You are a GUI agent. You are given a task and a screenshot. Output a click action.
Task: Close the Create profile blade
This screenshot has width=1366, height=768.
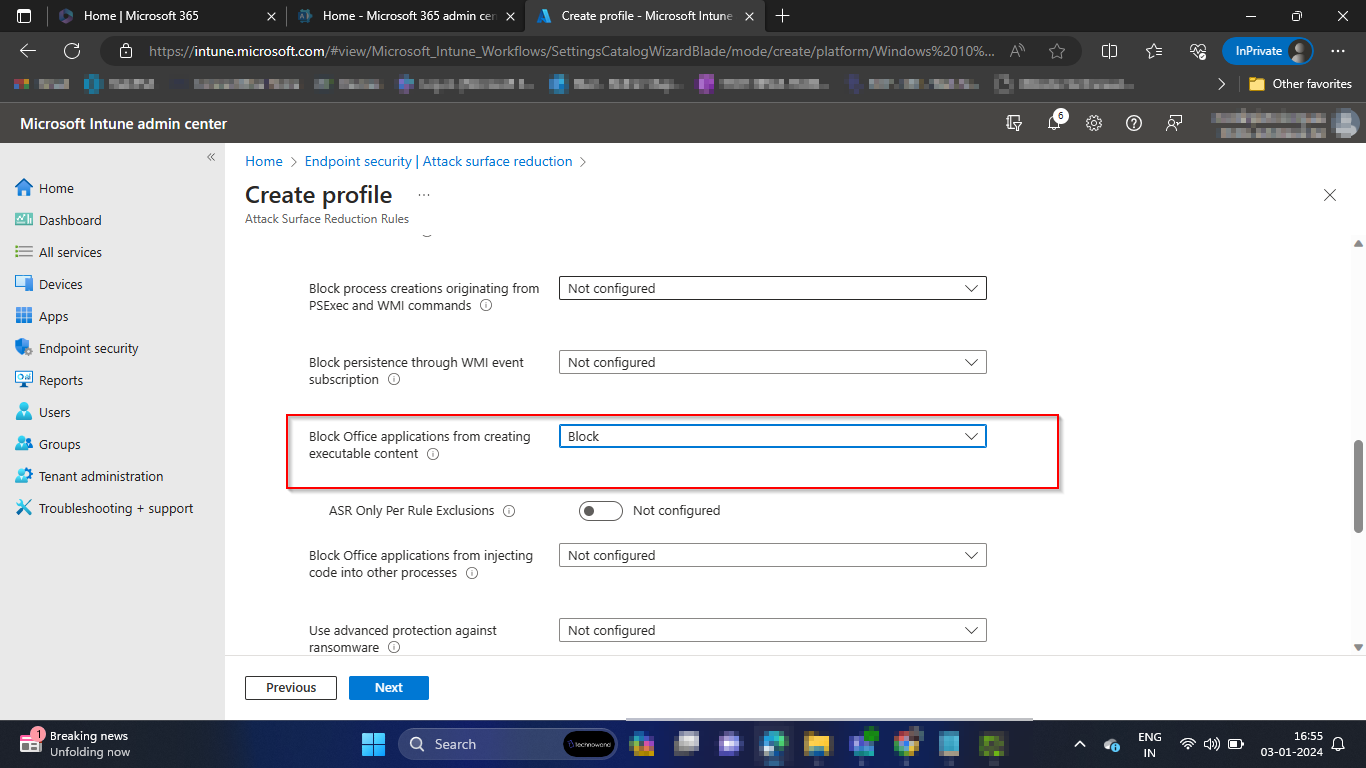1330,195
